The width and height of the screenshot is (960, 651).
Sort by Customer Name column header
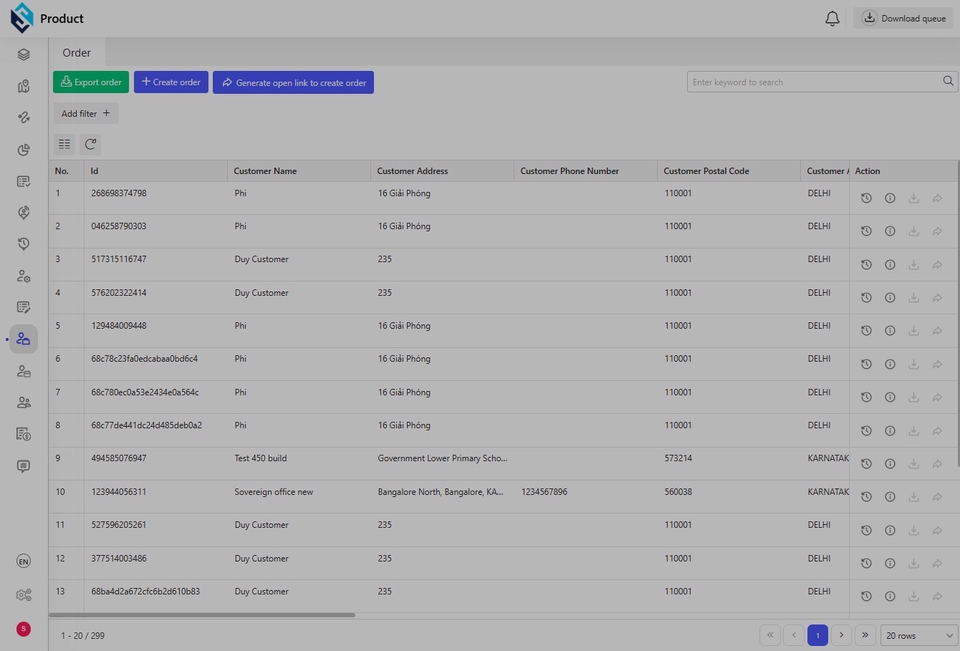[265, 171]
